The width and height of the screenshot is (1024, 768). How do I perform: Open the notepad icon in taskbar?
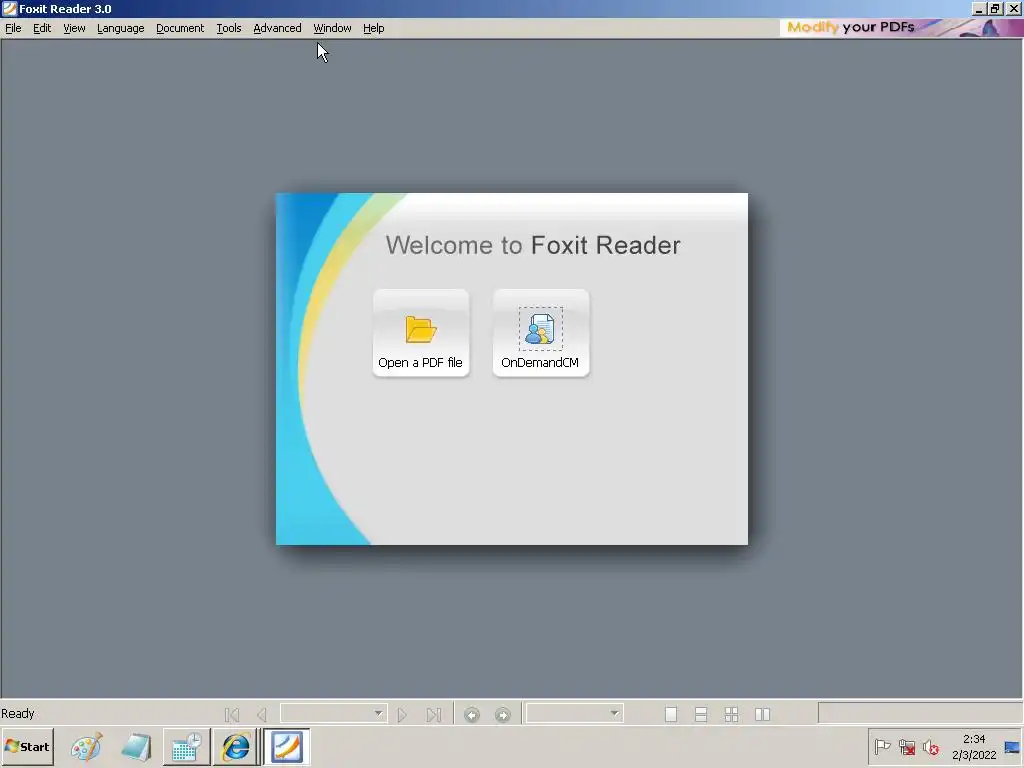coord(136,747)
